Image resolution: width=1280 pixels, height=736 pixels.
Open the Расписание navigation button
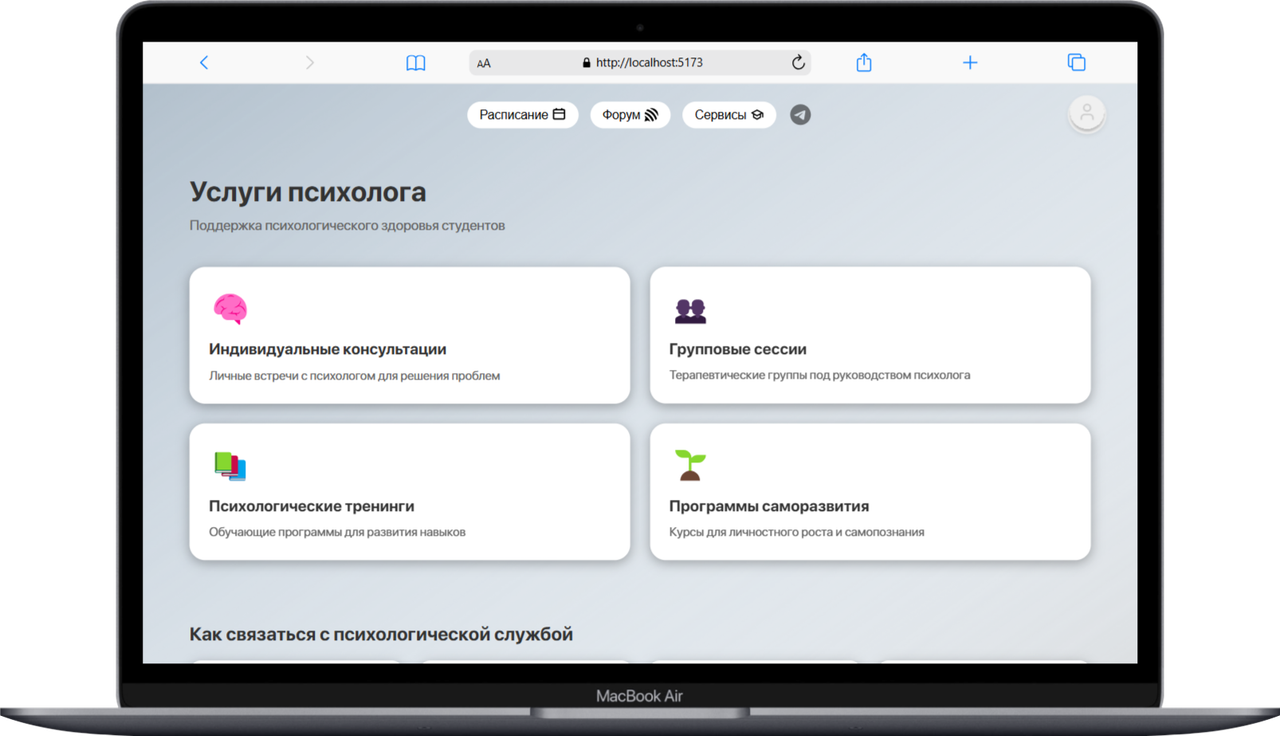pos(523,115)
